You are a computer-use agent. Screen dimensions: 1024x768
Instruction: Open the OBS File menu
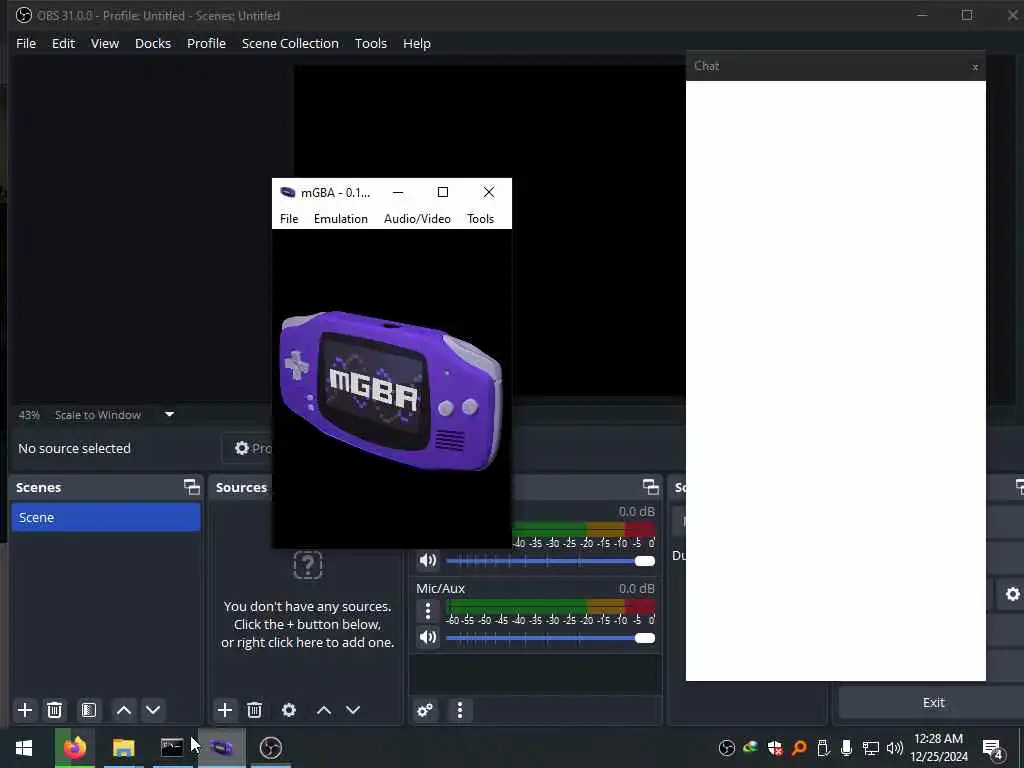click(26, 43)
